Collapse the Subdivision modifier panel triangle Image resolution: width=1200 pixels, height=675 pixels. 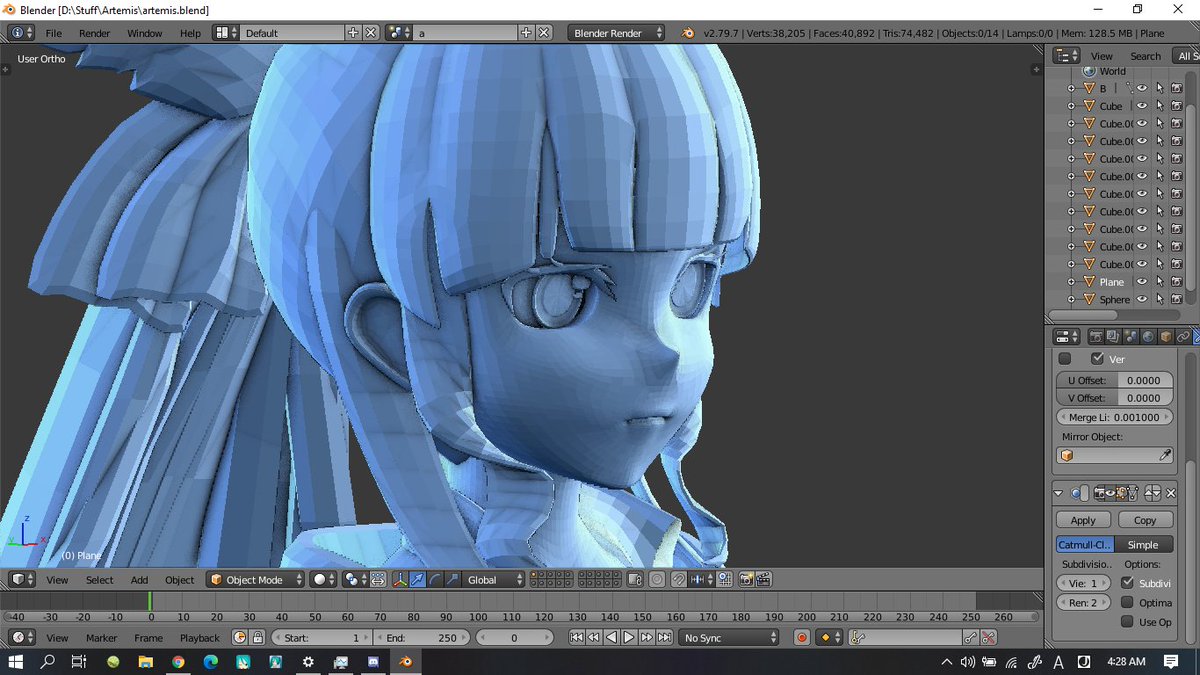[1058, 492]
